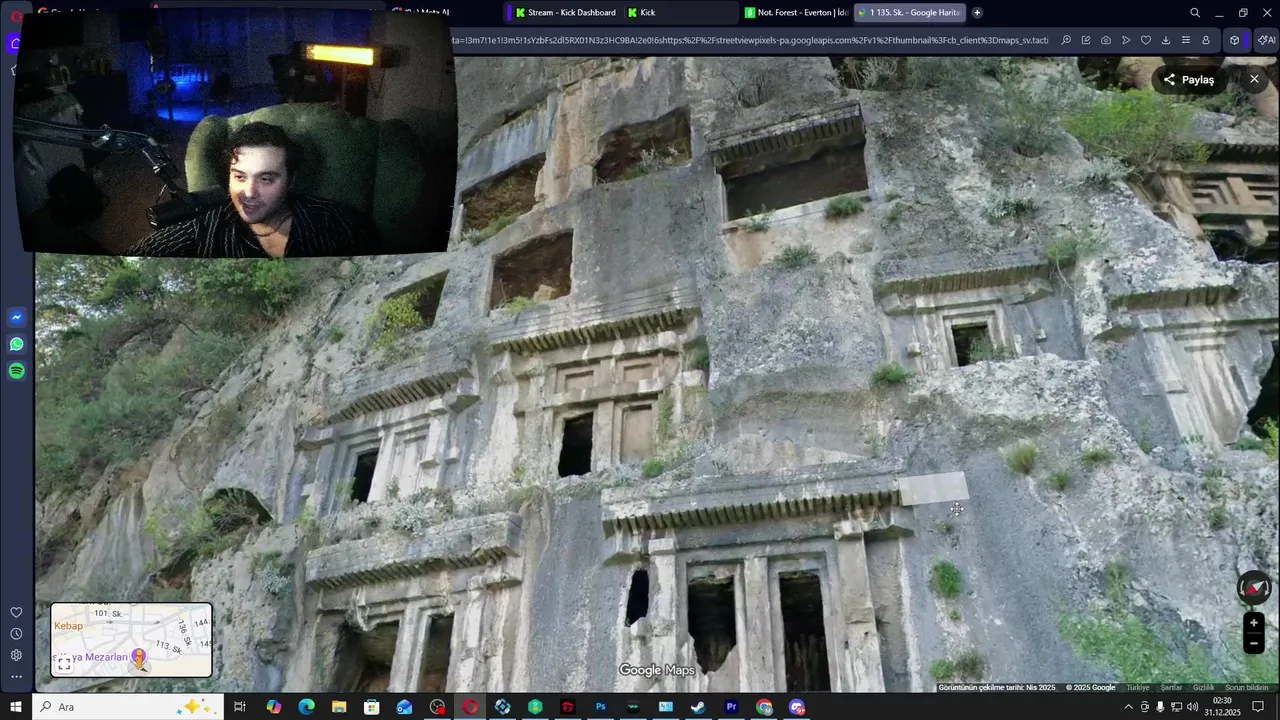Open Task View on the taskbar
The height and width of the screenshot is (720, 1280).
pos(240,707)
